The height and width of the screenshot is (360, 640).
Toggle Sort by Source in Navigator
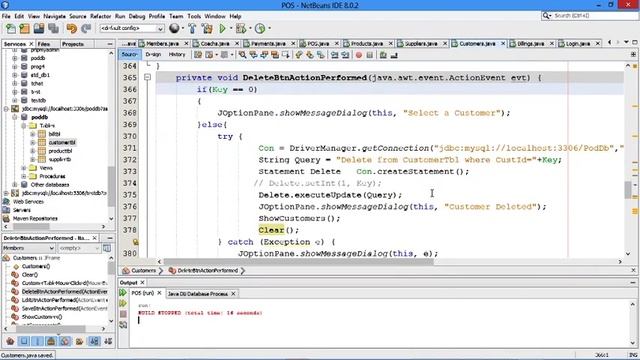108,341
